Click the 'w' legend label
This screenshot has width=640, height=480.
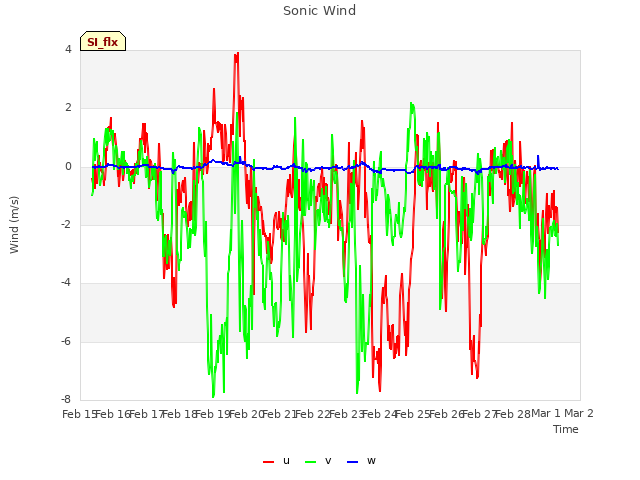(x=371, y=461)
